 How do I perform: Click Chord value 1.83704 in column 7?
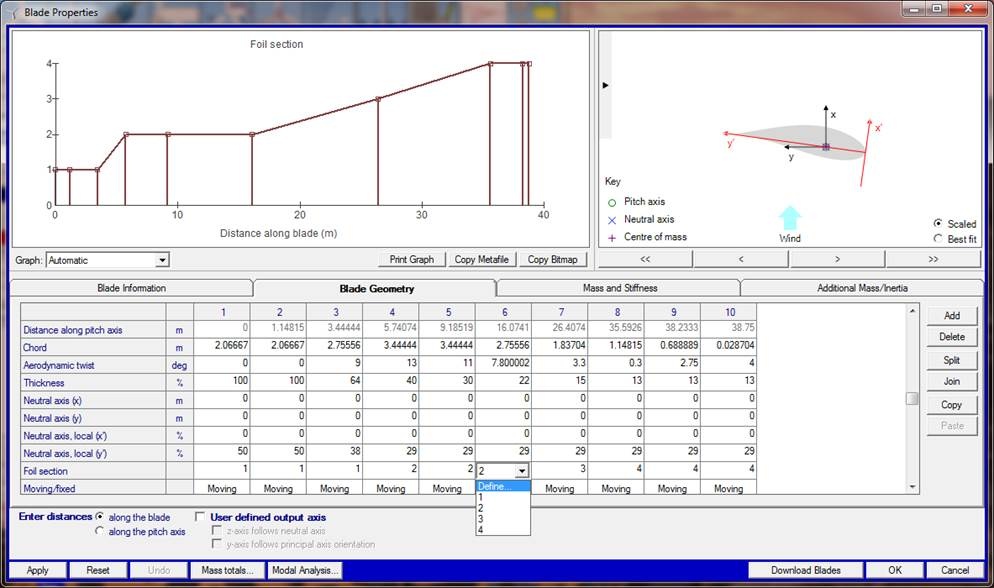click(x=560, y=345)
